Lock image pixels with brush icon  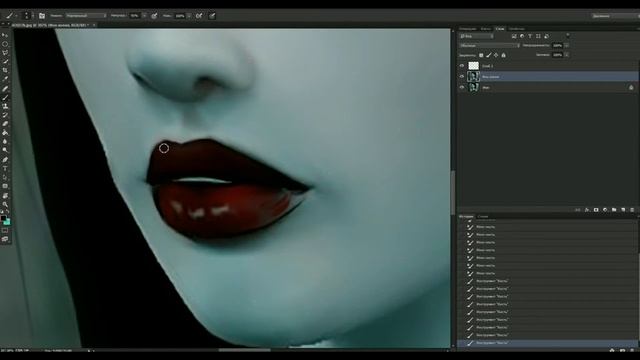point(489,55)
